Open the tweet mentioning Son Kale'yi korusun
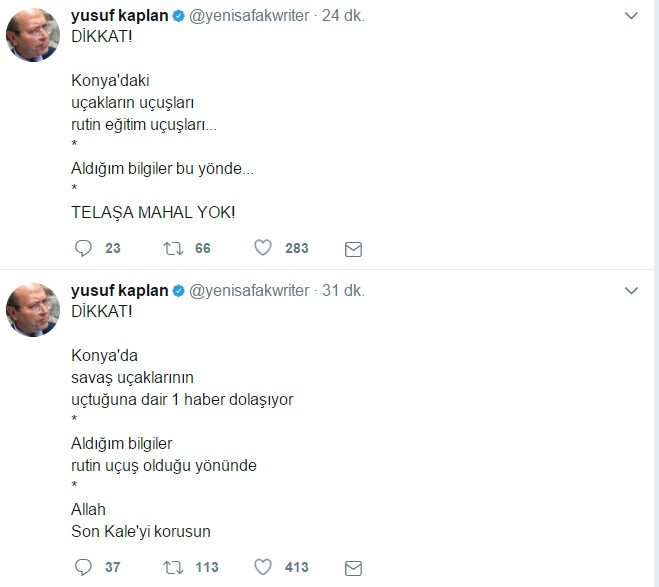659x587 pixels. (x=141, y=531)
